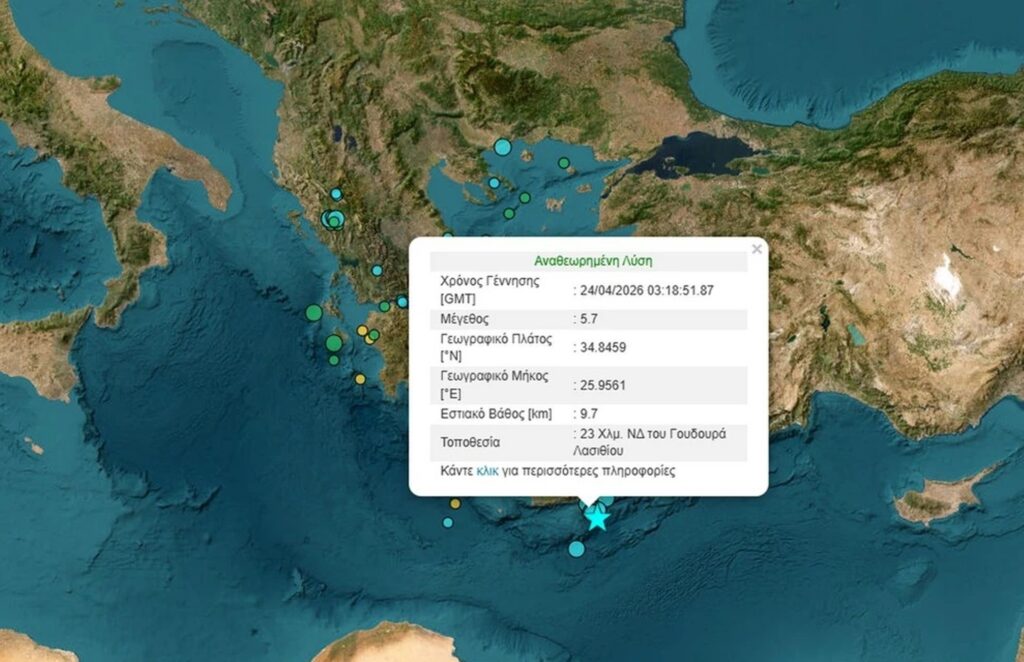Click the tiny green dot below the large Ionian marker

(334, 360)
